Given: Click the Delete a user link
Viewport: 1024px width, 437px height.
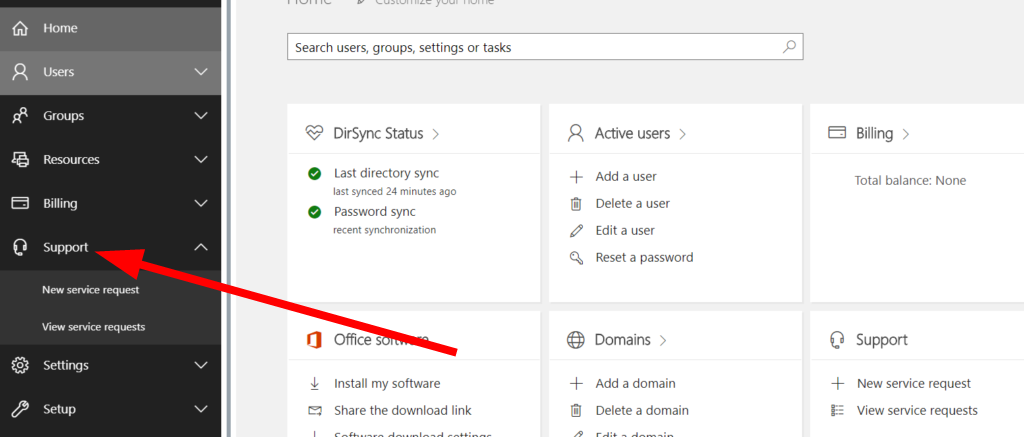Looking at the screenshot, I should click(633, 204).
